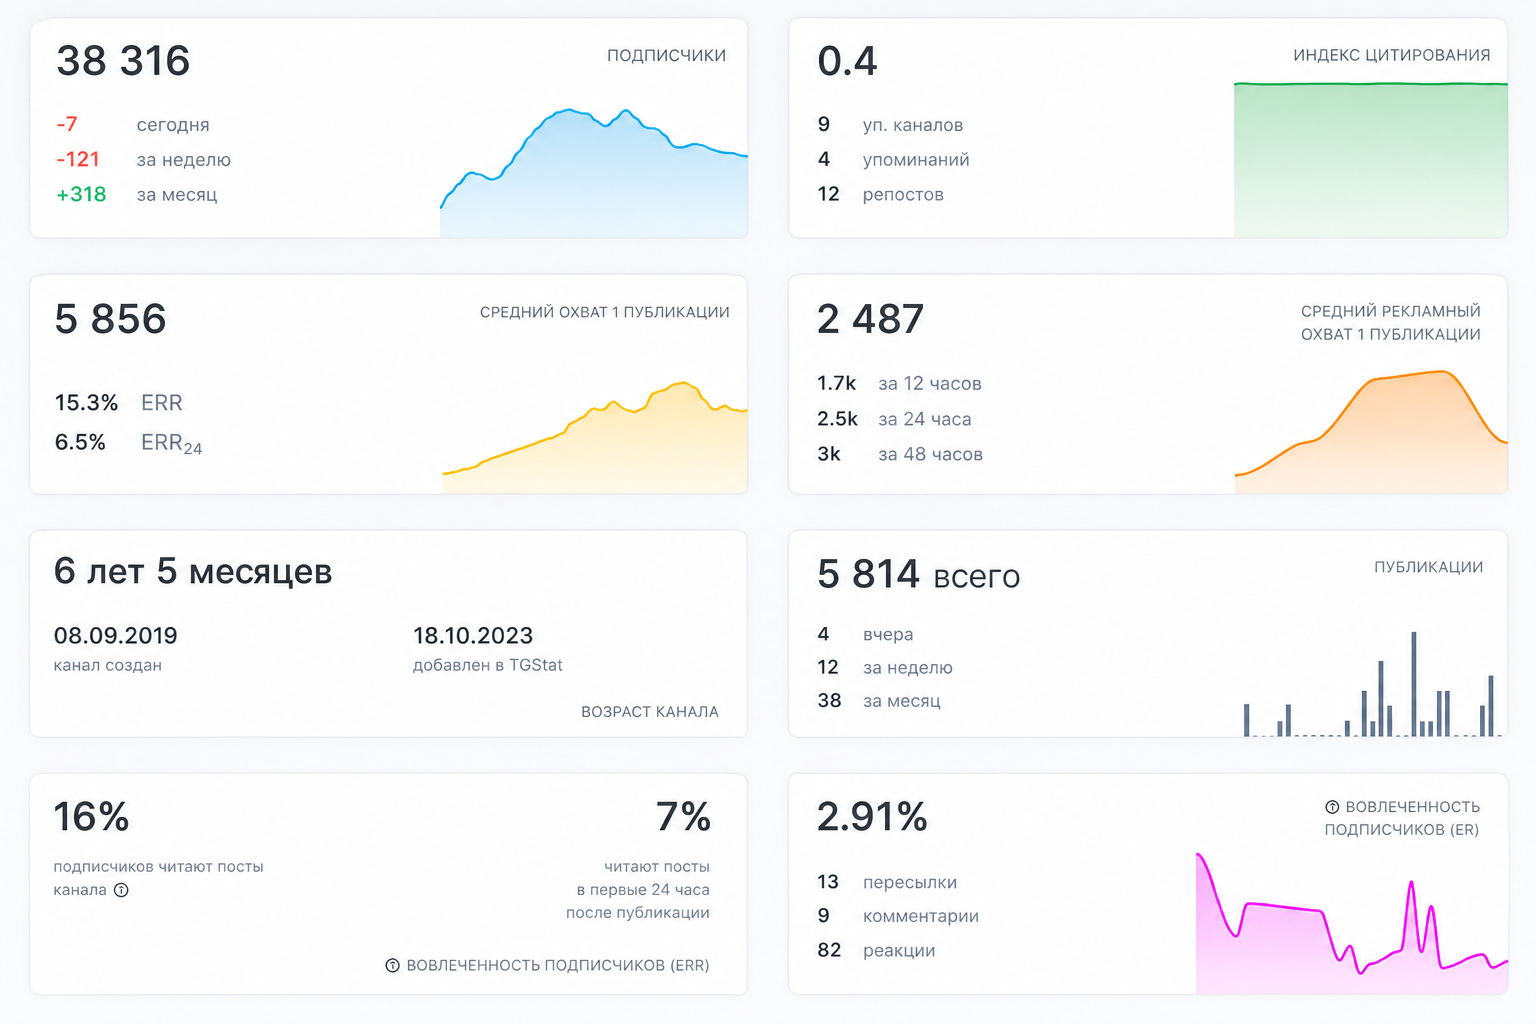The image size is (1536, 1024).
Task: Open the yellow average reach chart
Action: point(595,437)
